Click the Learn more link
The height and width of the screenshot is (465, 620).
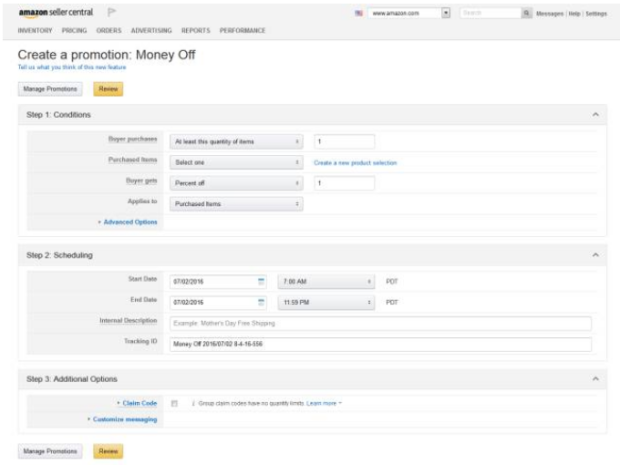coord(321,403)
